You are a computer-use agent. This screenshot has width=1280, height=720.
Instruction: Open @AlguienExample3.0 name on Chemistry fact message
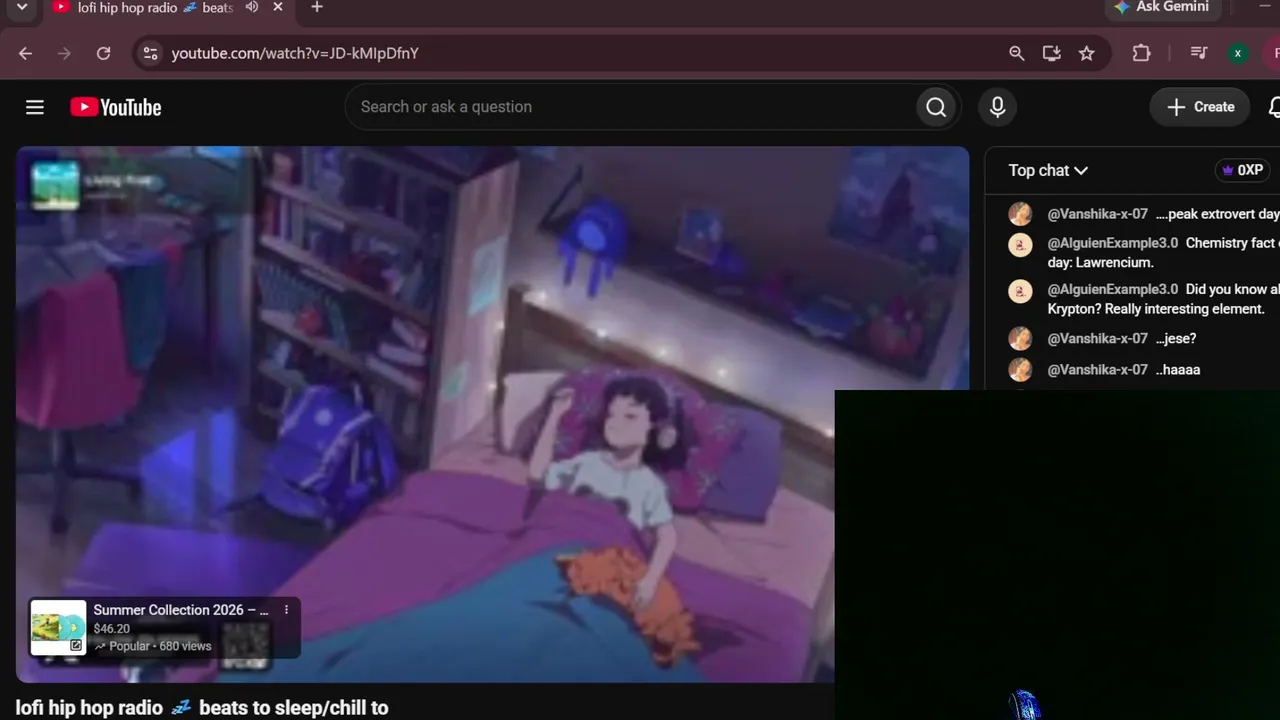tap(1112, 243)
